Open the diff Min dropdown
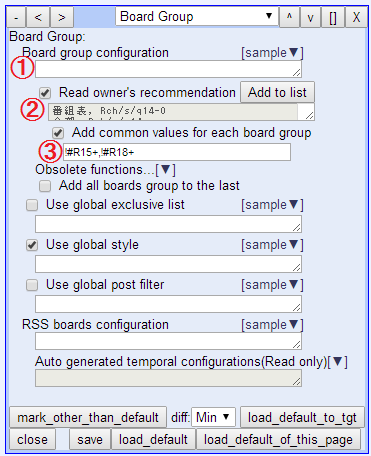 [213, 417]
